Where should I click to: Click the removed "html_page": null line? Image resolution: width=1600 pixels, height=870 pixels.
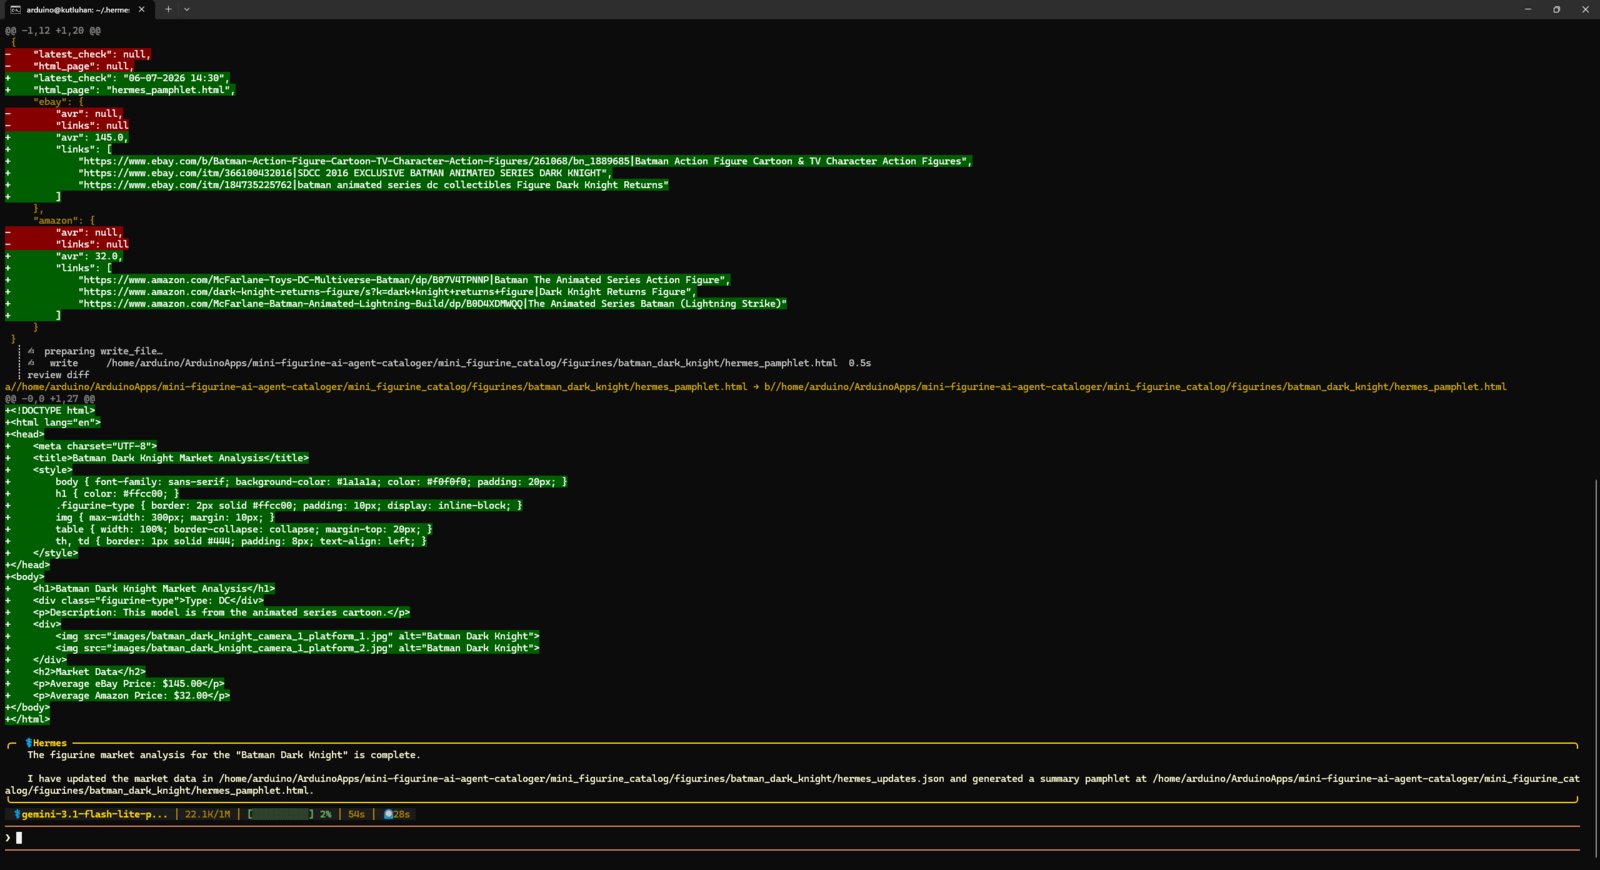click(x=70, y=66)
